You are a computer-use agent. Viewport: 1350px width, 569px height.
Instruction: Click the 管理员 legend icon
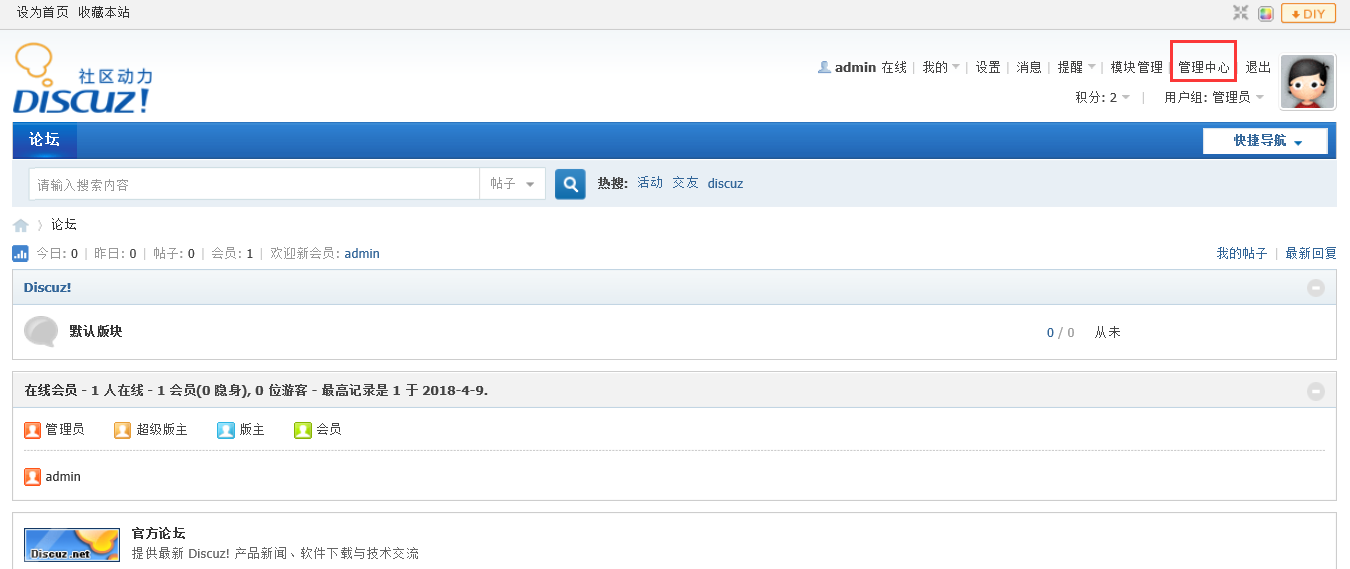[32, 430]
